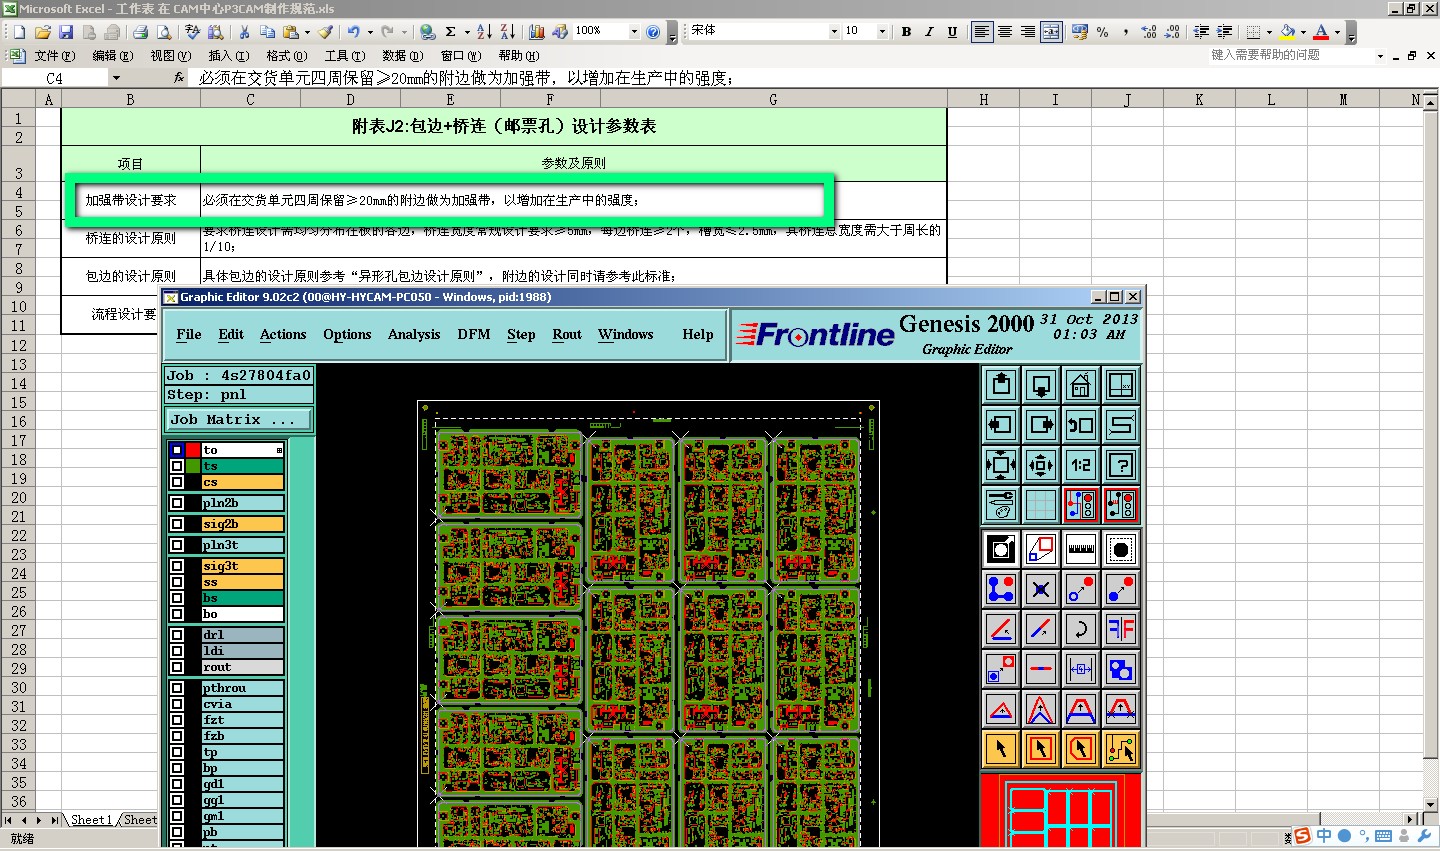Toggle the checkbox for layer 'drl'
Image resolution: width=1440 pixels, height=851 pixels.
pyautogui.click(x=177, y=635)
